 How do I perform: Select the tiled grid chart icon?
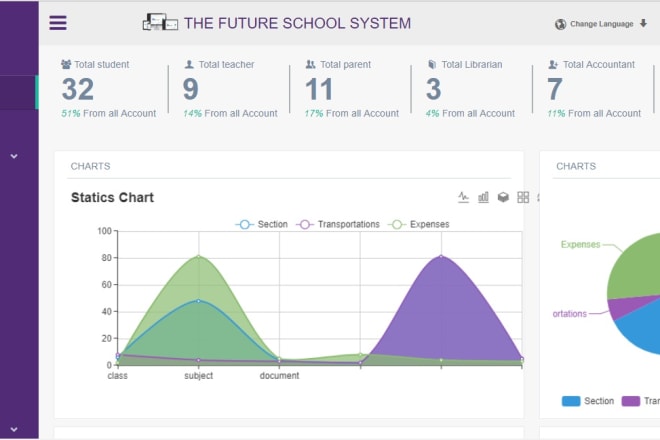[523, 197]
